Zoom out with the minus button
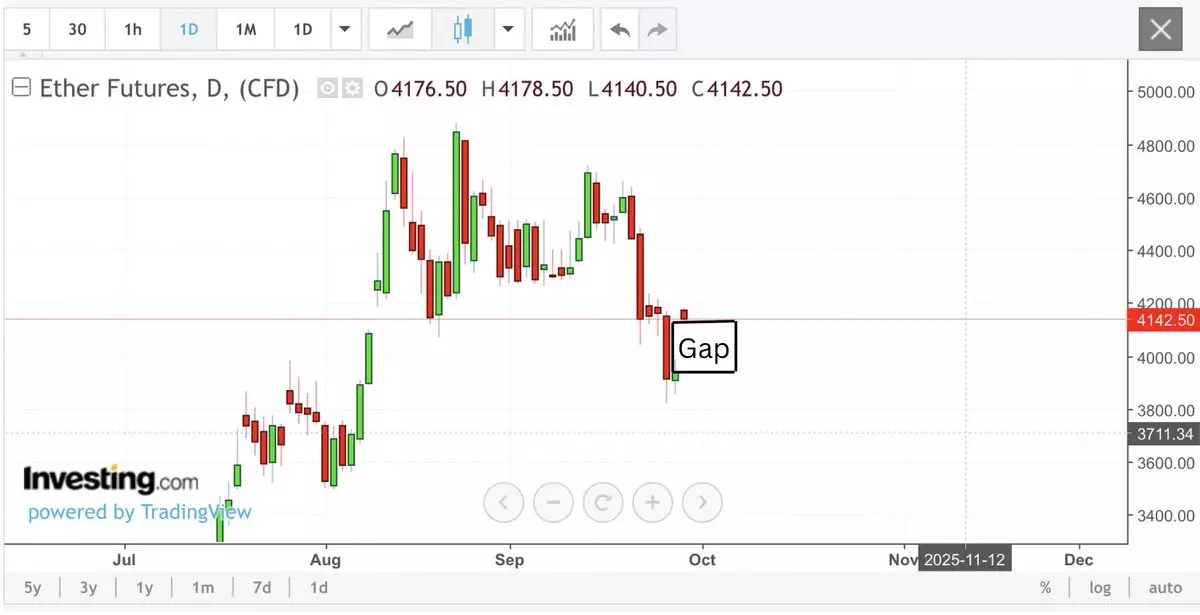The width and height of the screenshot is (1200, 615). (x=553, y=502)
